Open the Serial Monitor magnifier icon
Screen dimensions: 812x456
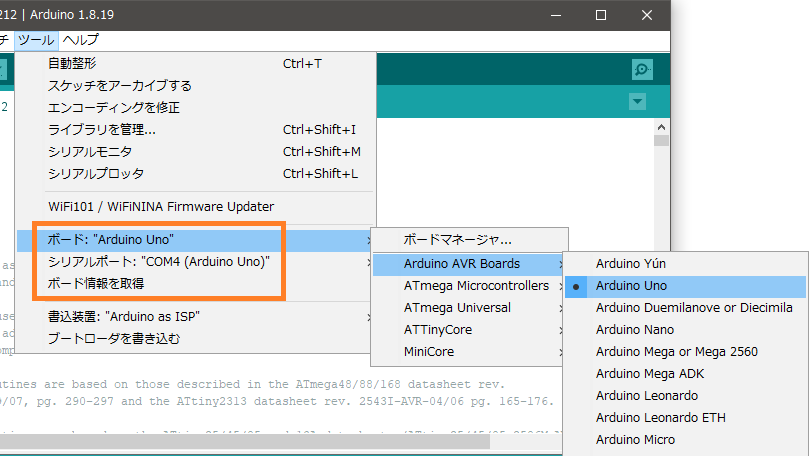[642, 69]
